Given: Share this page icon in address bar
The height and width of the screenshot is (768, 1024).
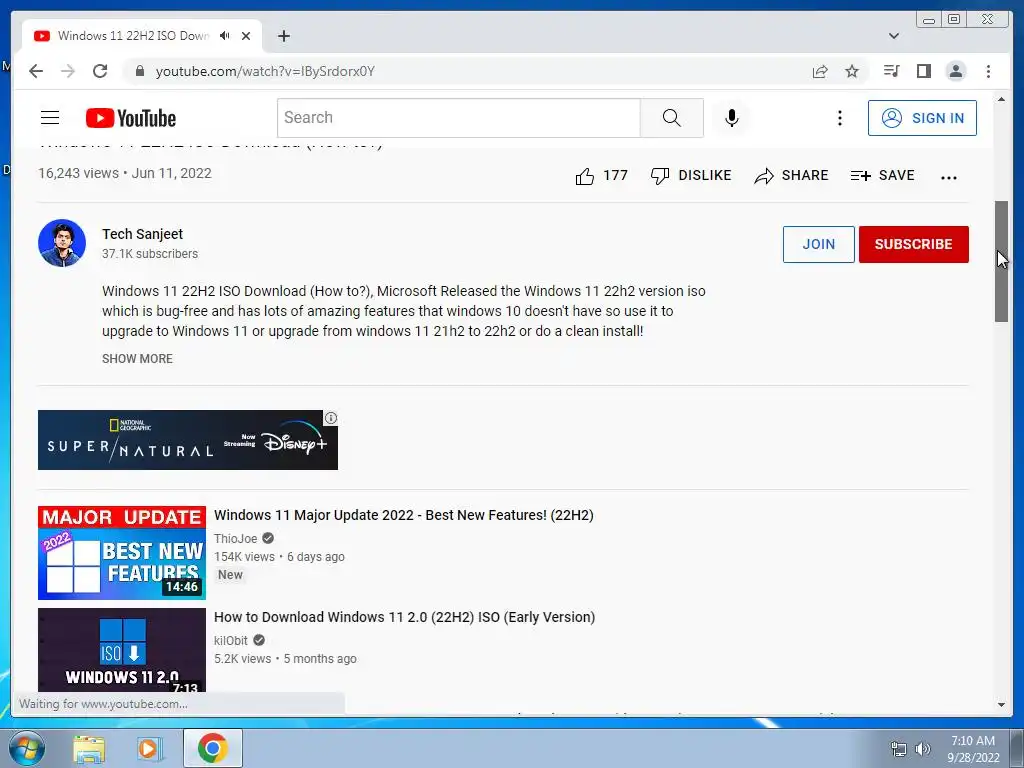Looking at the screenshot, I should (x=820, y=71).
